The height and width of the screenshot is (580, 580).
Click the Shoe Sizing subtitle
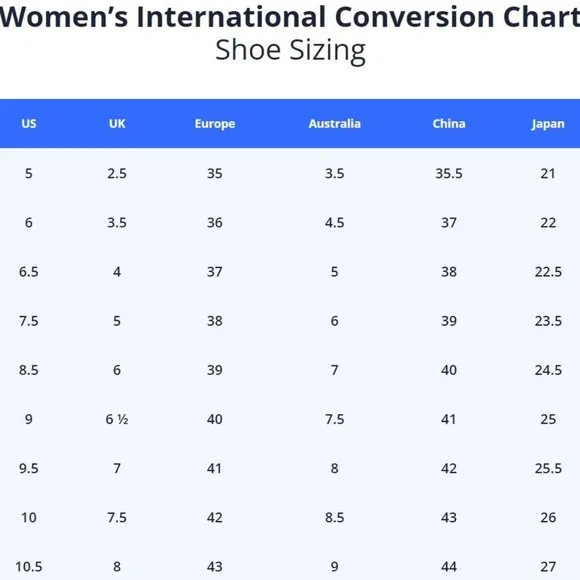point(290,51)
